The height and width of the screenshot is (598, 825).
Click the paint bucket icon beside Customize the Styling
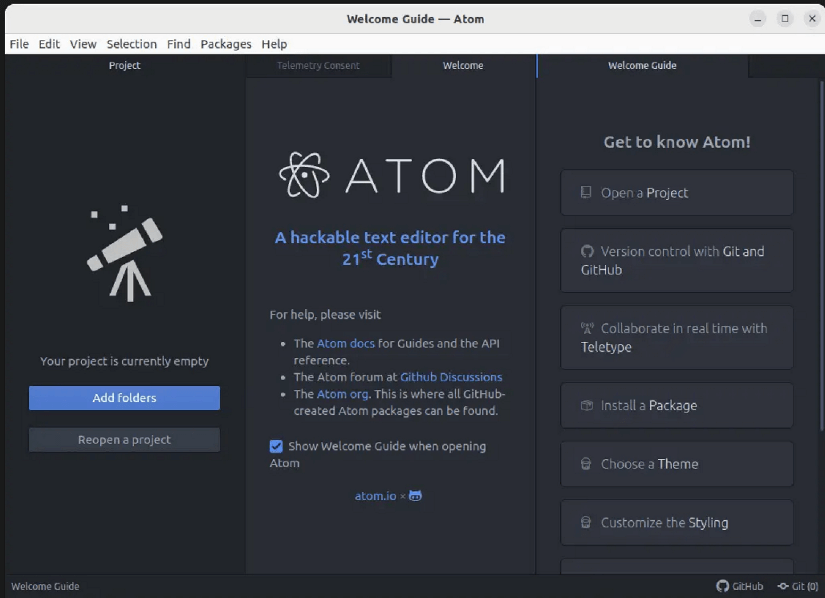tap(586, 522)
